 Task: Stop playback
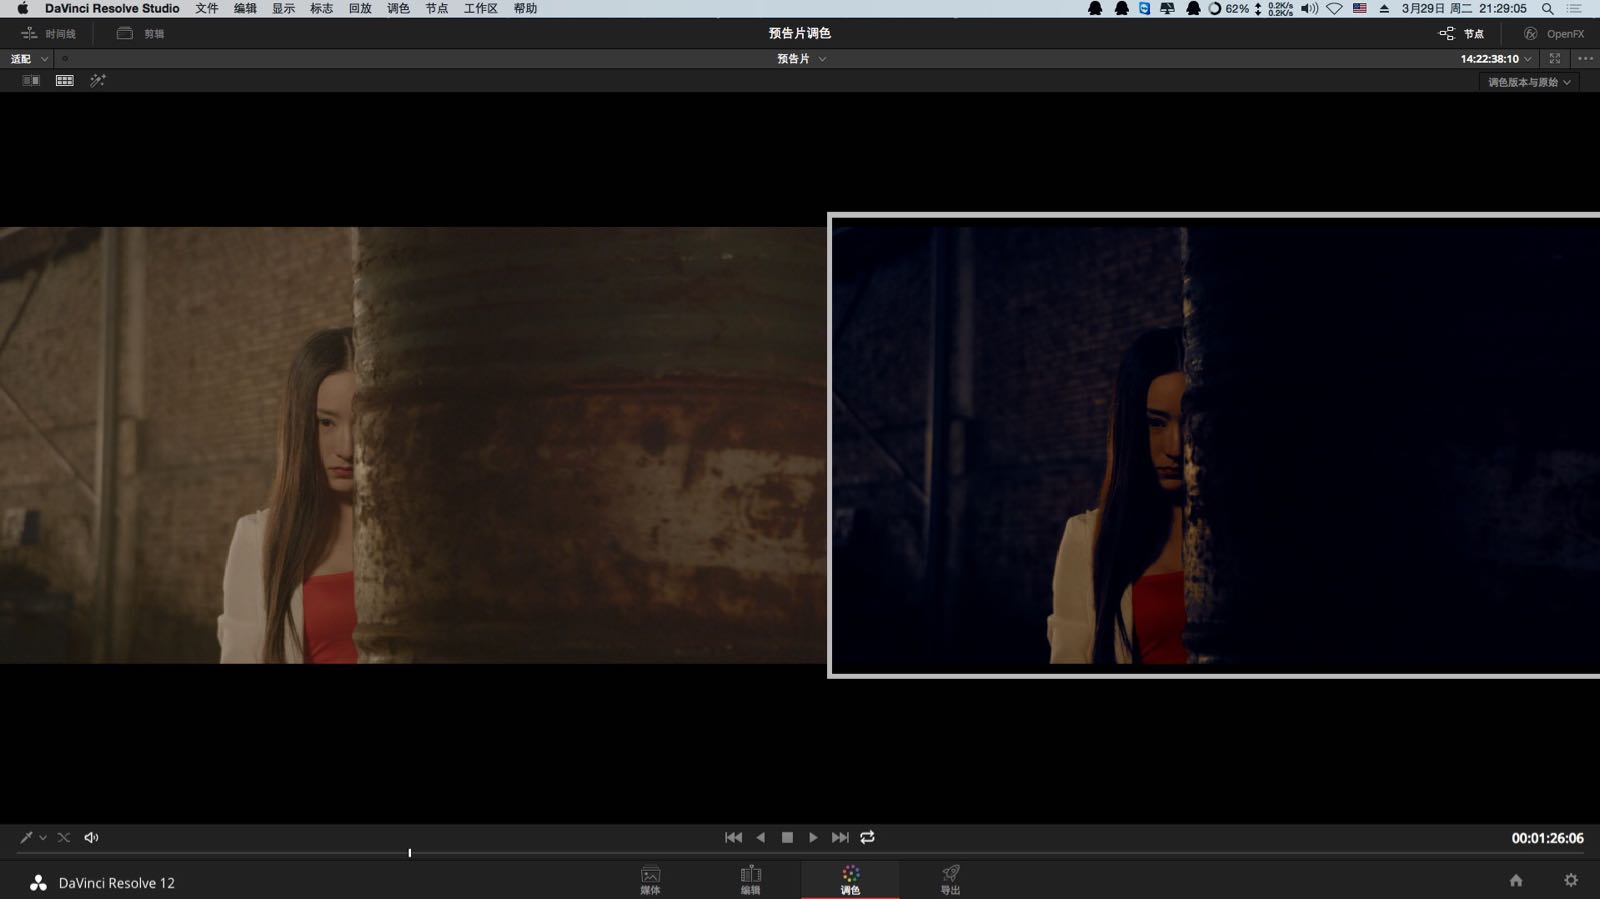[x=787, y=838]
